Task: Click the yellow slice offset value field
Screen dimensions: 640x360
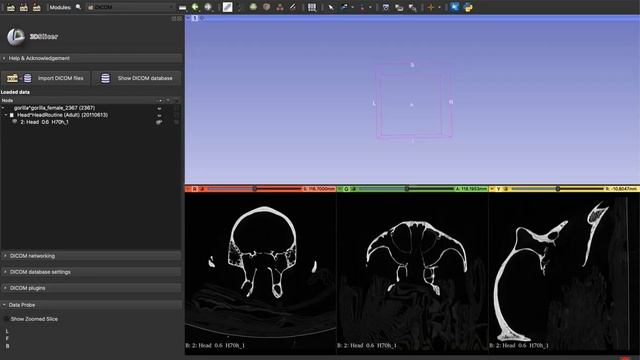Action: point(621,189)
